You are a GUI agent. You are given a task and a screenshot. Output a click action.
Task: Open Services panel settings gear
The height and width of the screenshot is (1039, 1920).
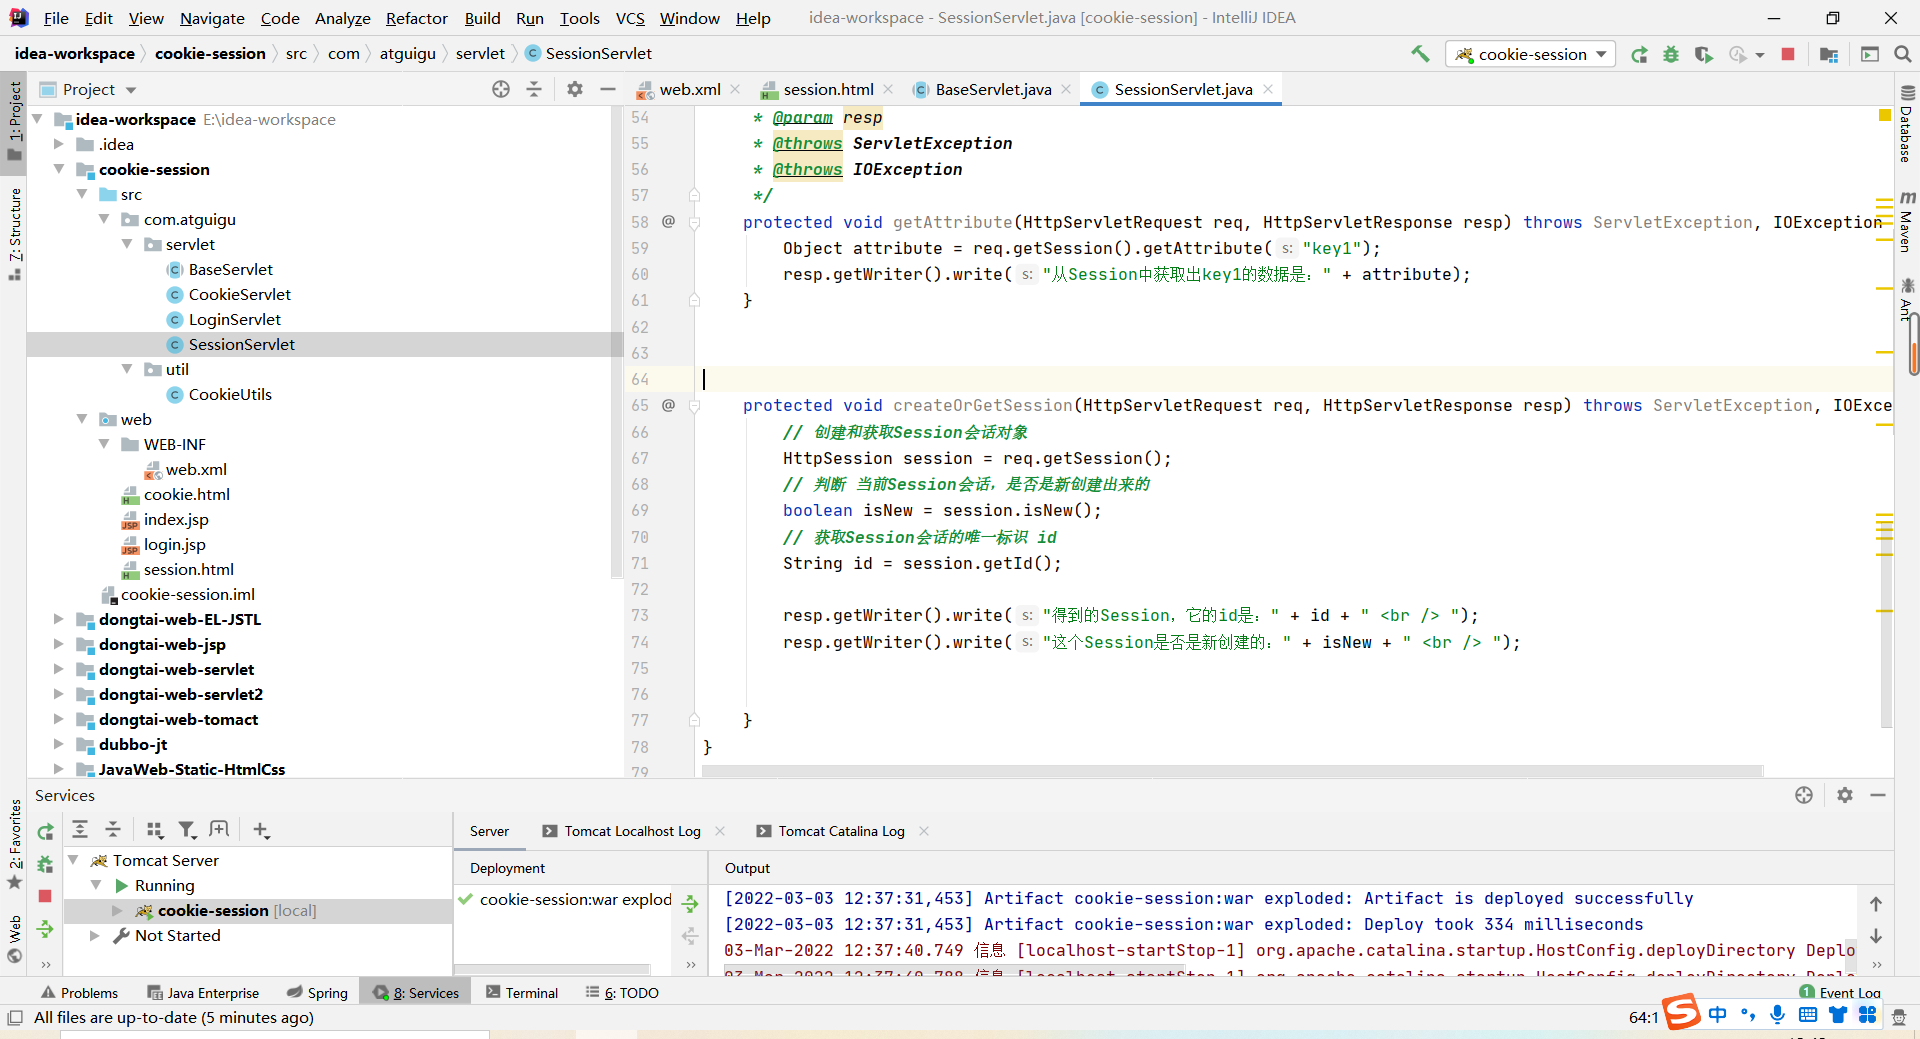[1845, 795]
